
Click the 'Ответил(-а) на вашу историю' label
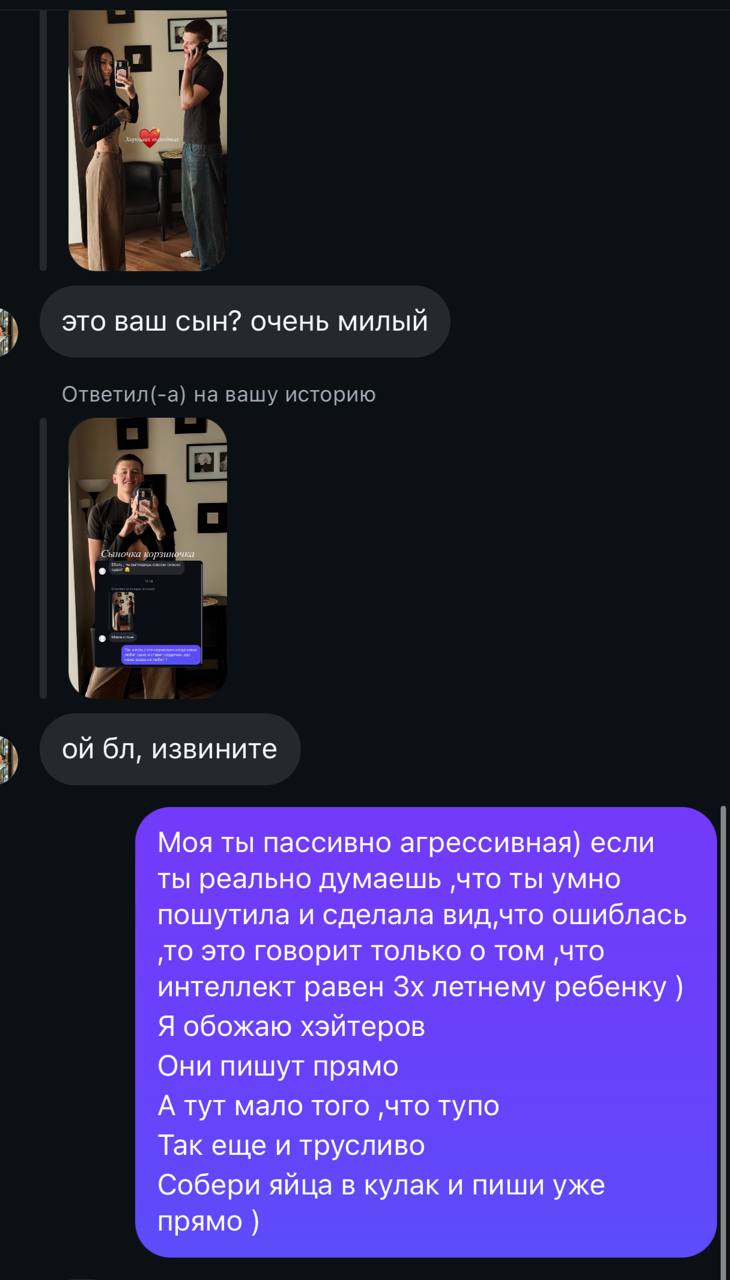pos(219,395)
